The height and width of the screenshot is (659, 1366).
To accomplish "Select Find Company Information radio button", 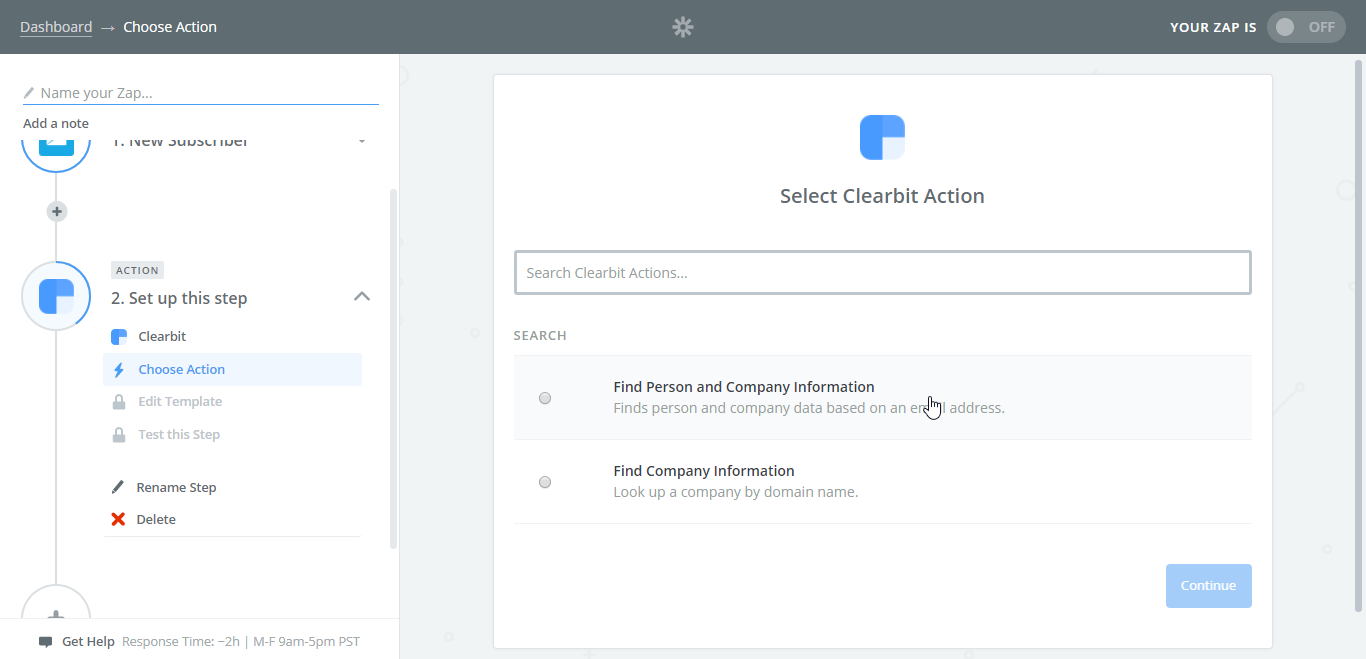I will click(x=545, y=482).
